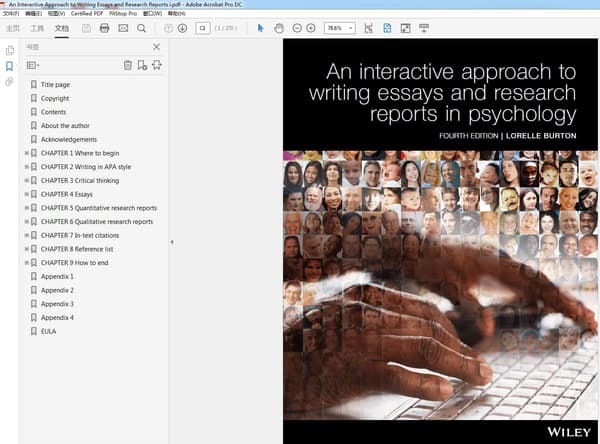
Task: Switch to the home tab, first toolbar tab
Action: [x=13, y=28]
